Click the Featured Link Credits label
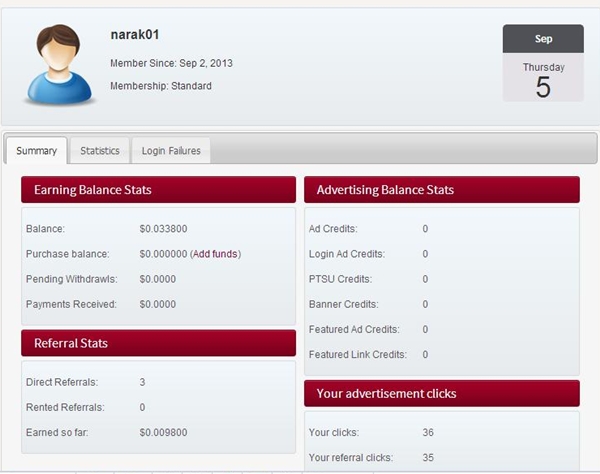This screenshot has width=600, height=474. tap(357, 355)
